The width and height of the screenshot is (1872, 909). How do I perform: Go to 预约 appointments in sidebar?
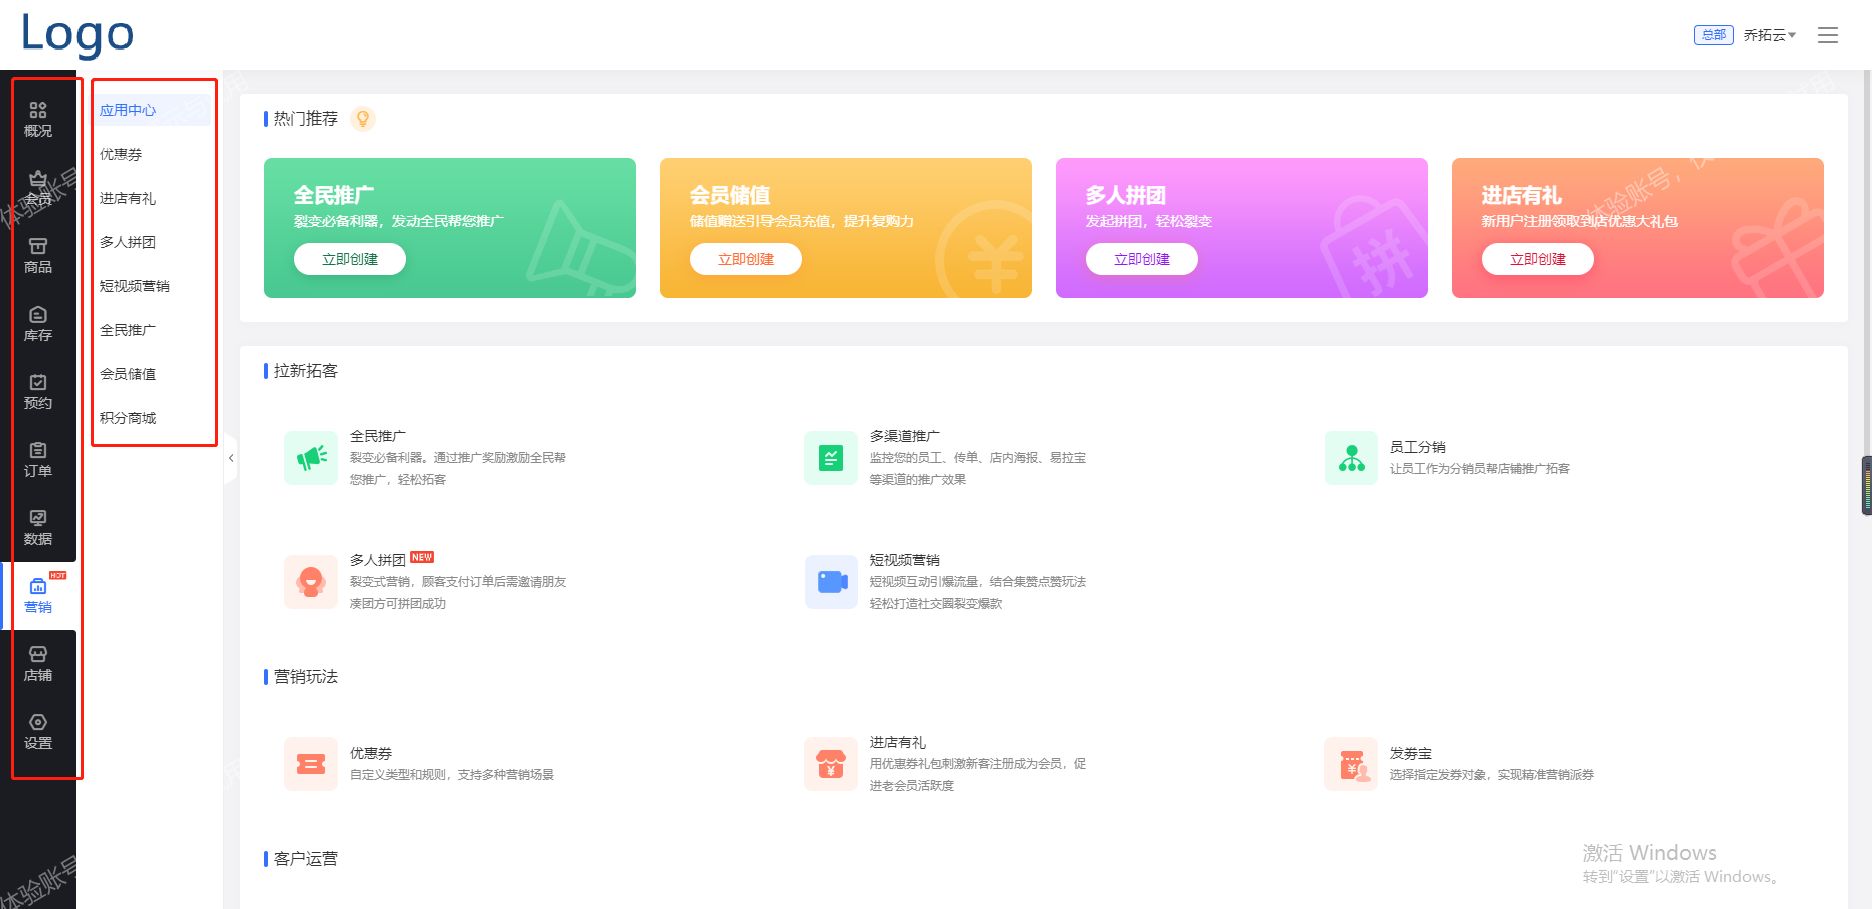38,391
